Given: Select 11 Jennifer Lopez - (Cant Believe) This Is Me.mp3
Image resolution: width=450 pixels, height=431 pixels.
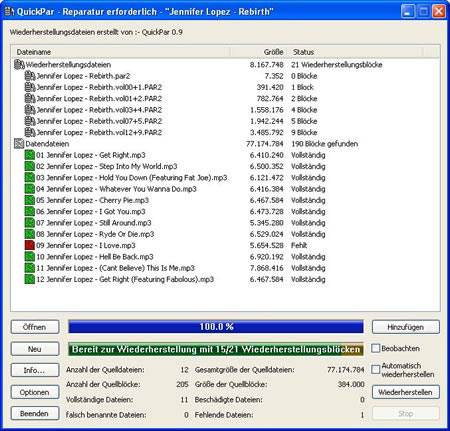Looking at the screenshot, I should pos(115,268).
